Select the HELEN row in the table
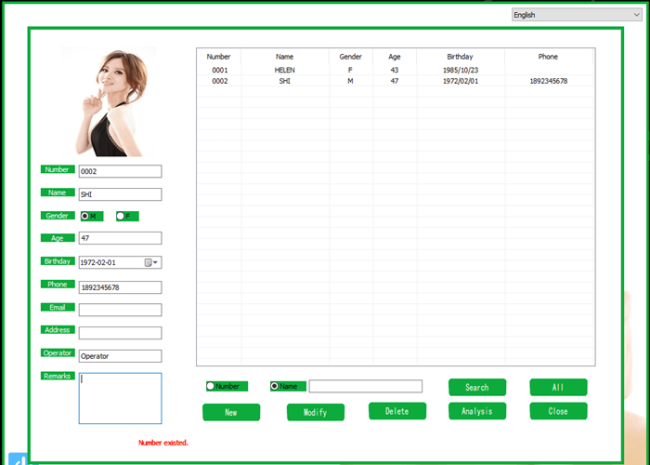The height and width of the screenshot is (465, 650). (x=285, y=71)
